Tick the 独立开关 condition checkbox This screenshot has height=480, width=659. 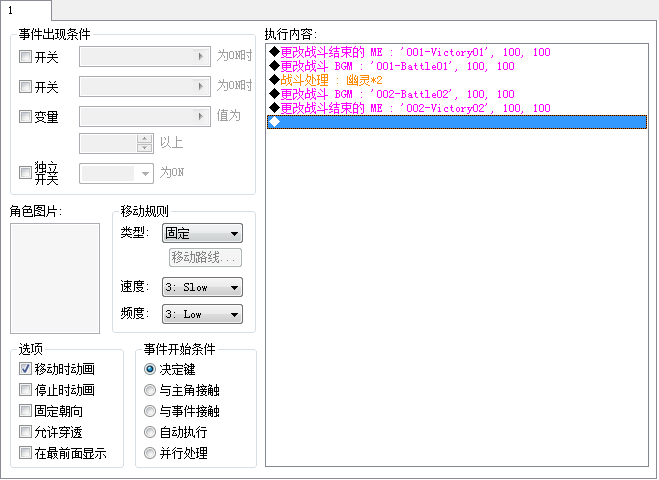[x=25, y=172]
